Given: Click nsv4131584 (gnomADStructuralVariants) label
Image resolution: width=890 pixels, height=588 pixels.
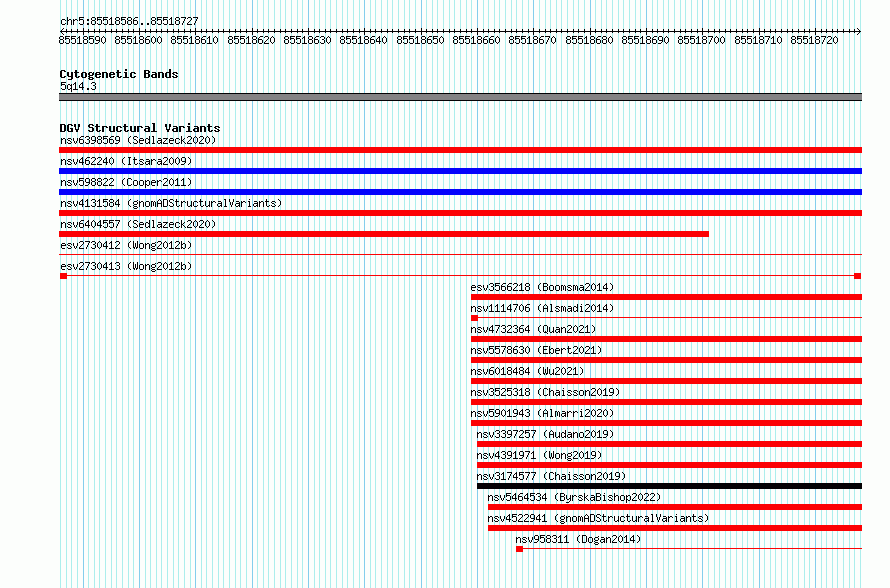Looking at the screenshot, I should [x=171, y=203].
